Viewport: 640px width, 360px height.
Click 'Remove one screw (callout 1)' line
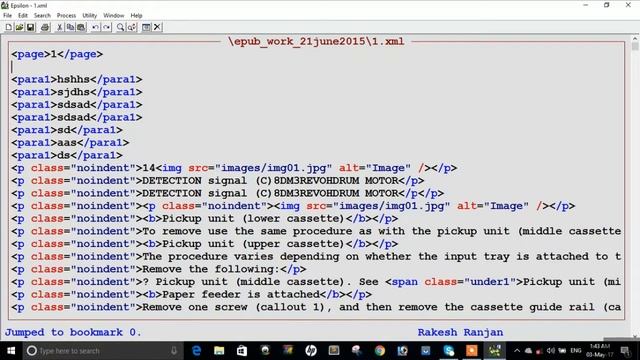(x=316, y=307)
